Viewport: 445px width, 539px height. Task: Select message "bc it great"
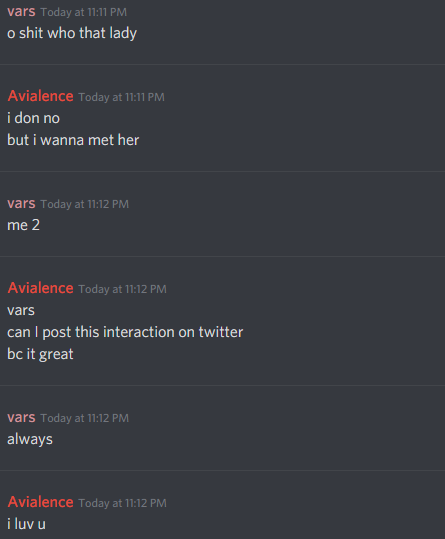tap(40, 354)
